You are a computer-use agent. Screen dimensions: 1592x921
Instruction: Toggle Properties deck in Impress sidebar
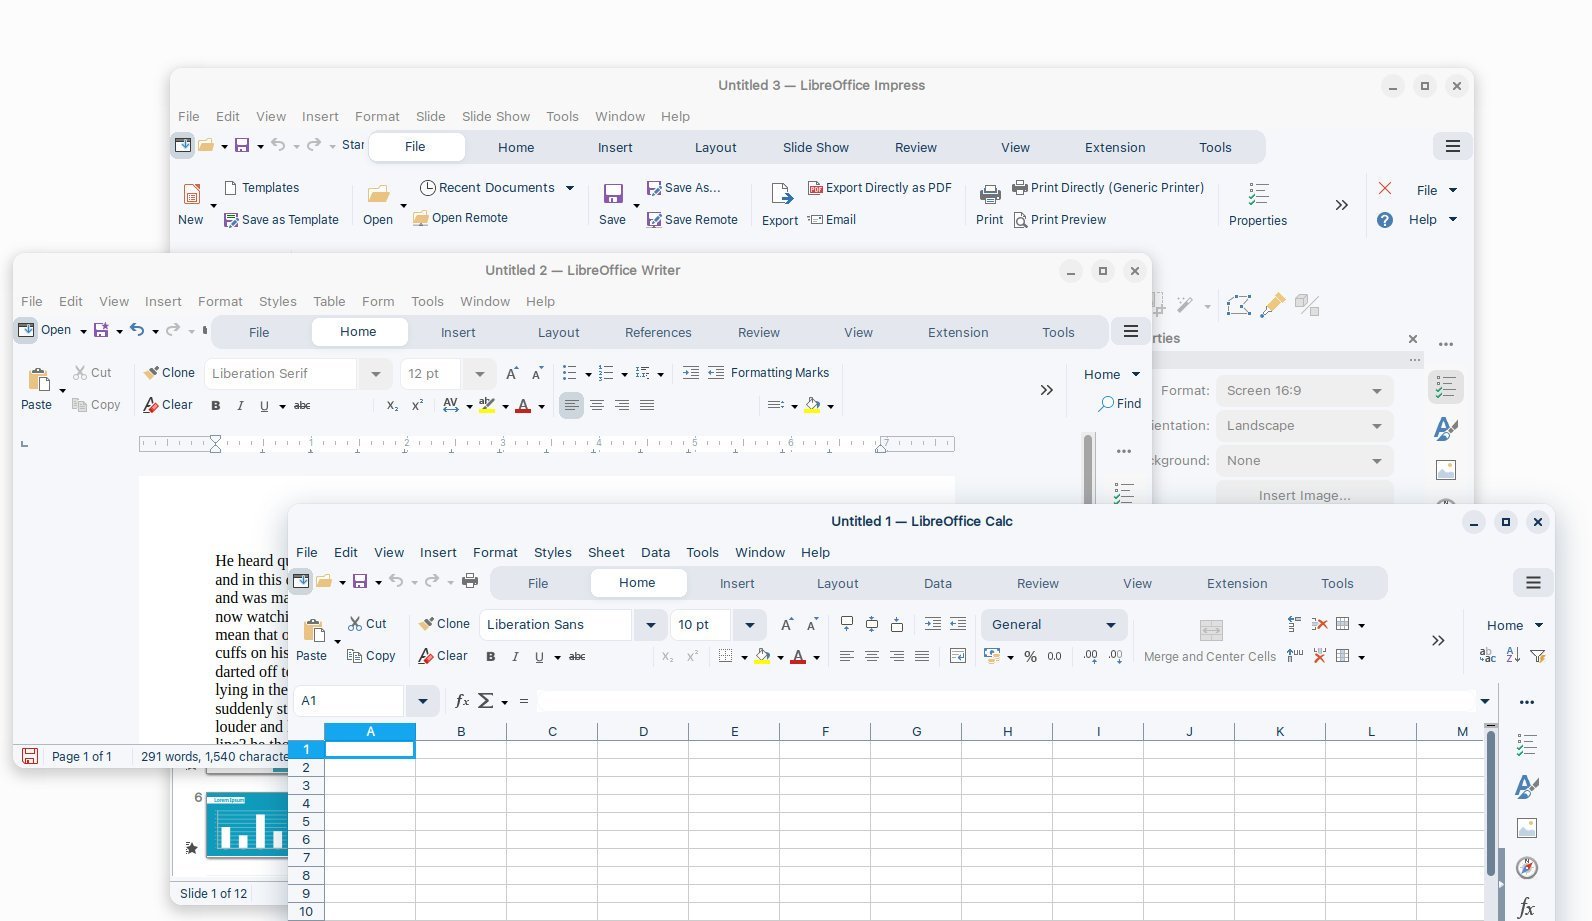coord(1444,387)
